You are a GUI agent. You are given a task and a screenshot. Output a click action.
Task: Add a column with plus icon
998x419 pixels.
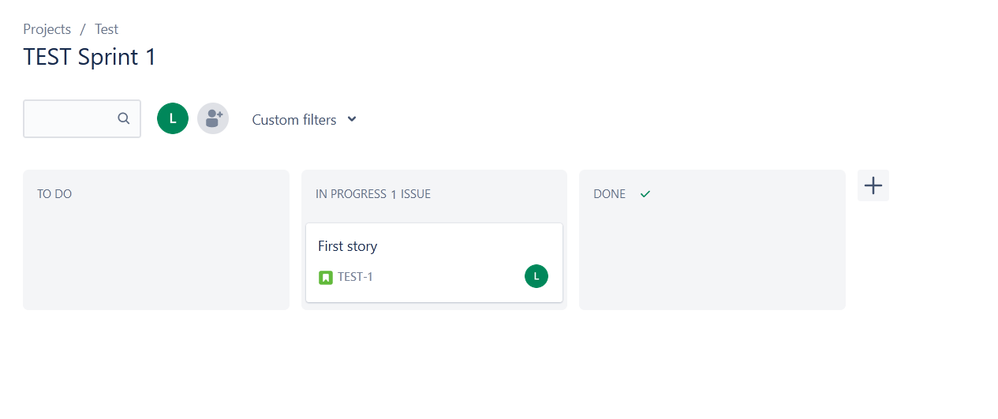pyautogui.click(x=873, y=186)
